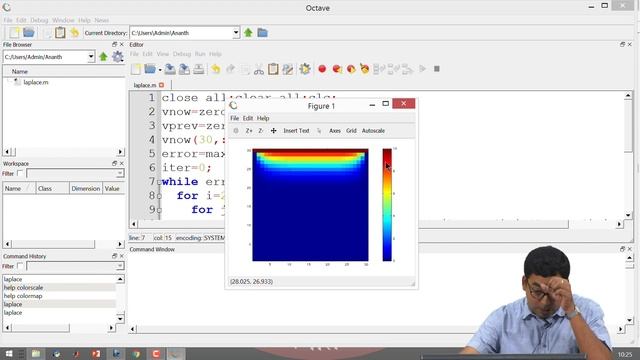Viewport: 640px width, 360px height.
Task: Open File Browser gear settings menu
Action: click(118, 57)
